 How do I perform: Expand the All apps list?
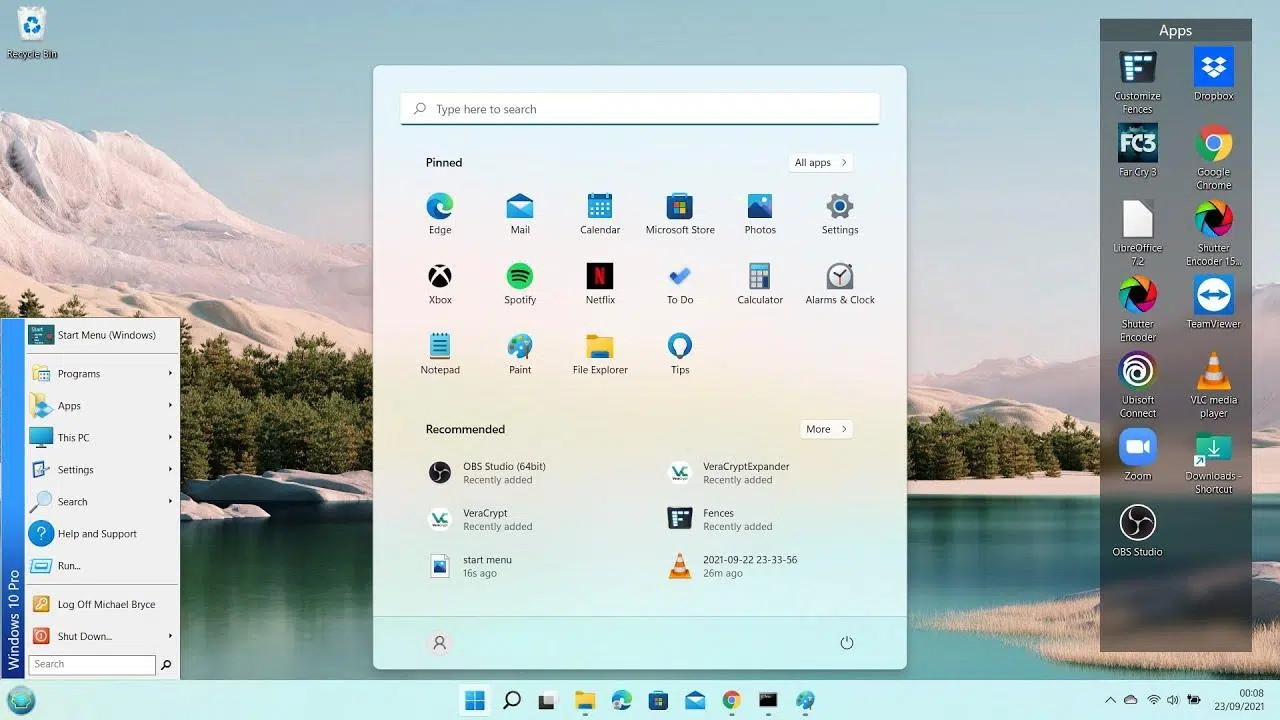(x=820, y=163)
